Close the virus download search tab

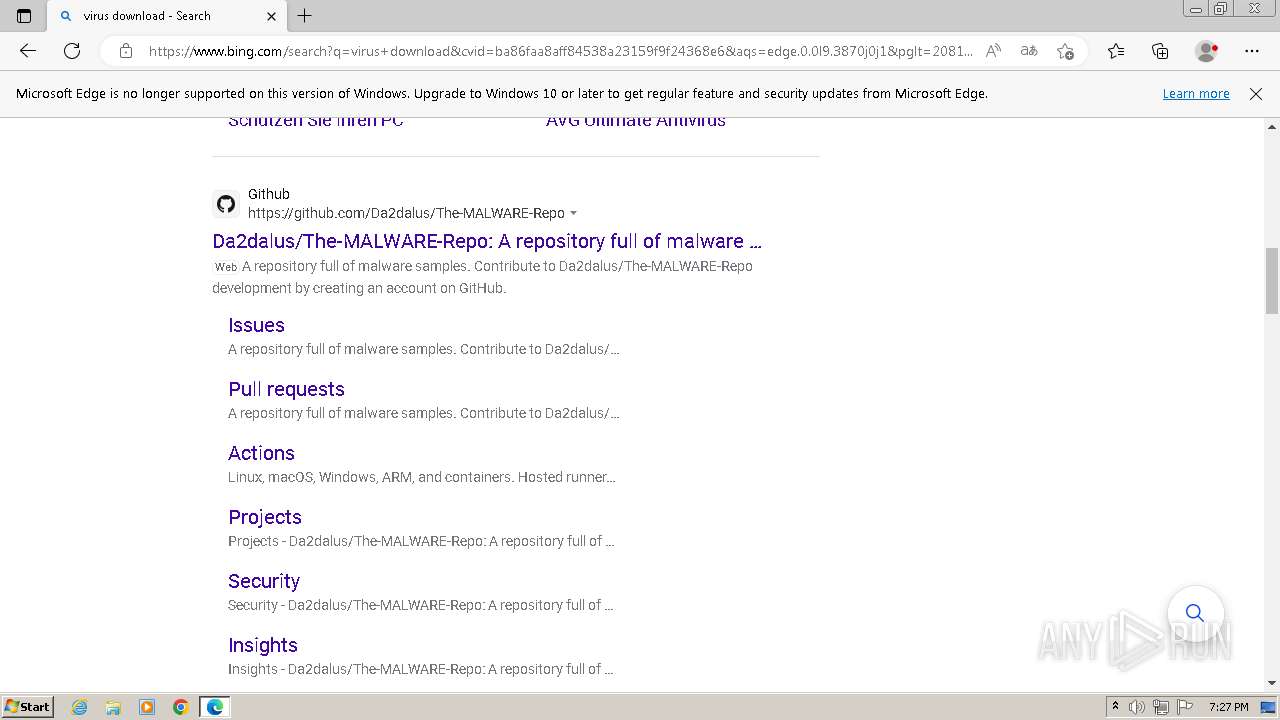(x=271, y=16)
